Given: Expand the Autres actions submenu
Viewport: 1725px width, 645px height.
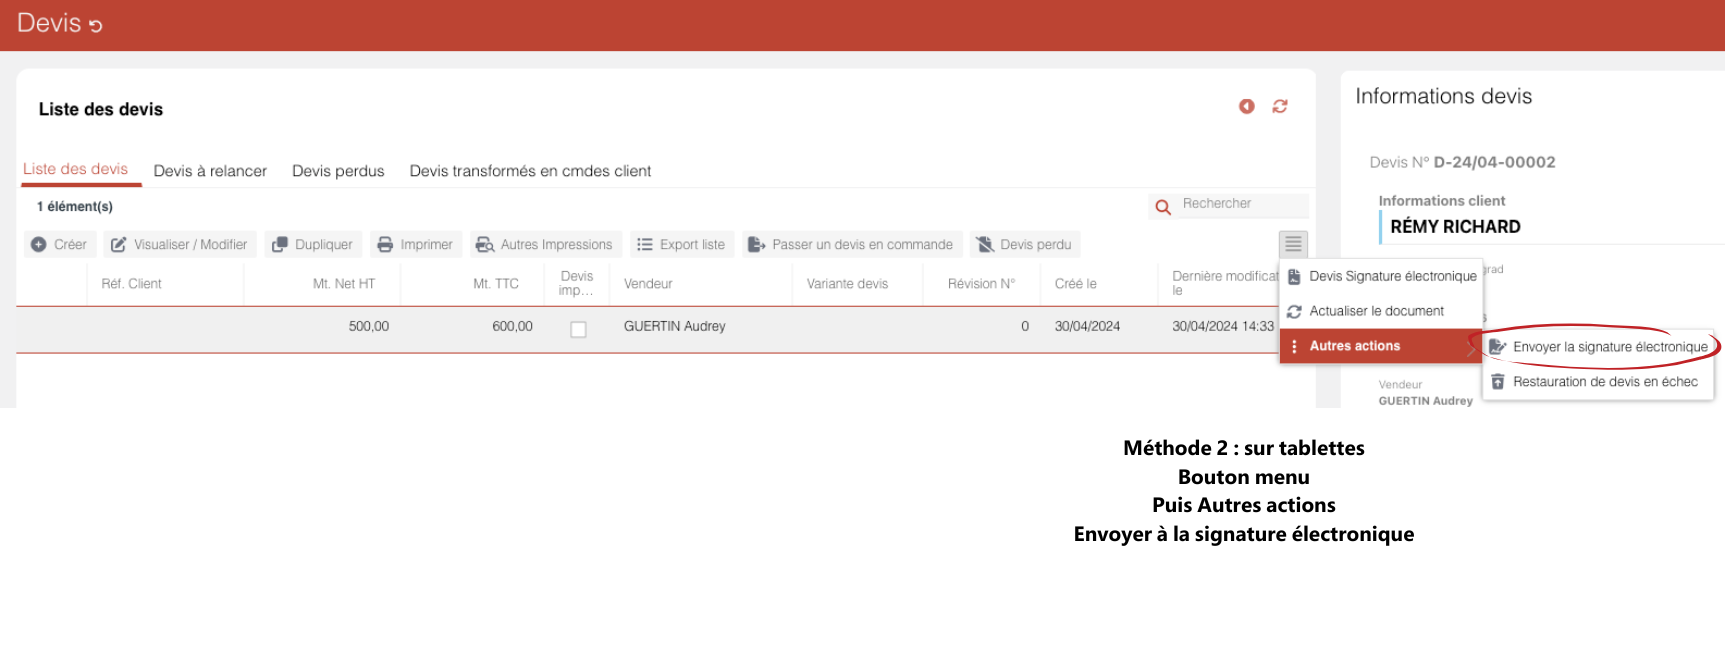Looking at the screenshot, I should click(1381, 346).
